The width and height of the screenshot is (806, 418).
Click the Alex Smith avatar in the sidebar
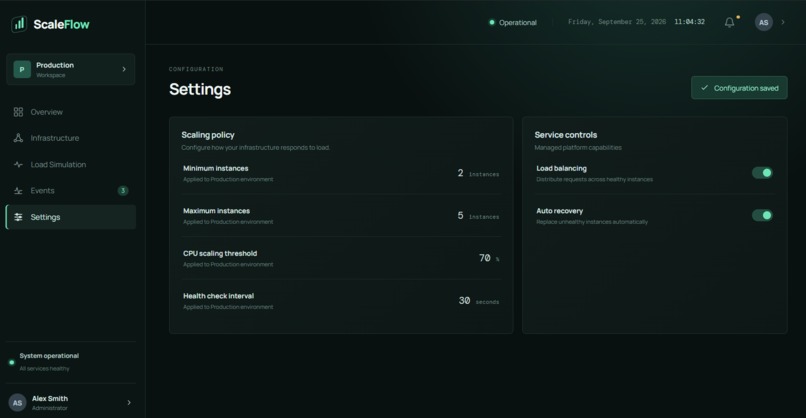point(17,403)
